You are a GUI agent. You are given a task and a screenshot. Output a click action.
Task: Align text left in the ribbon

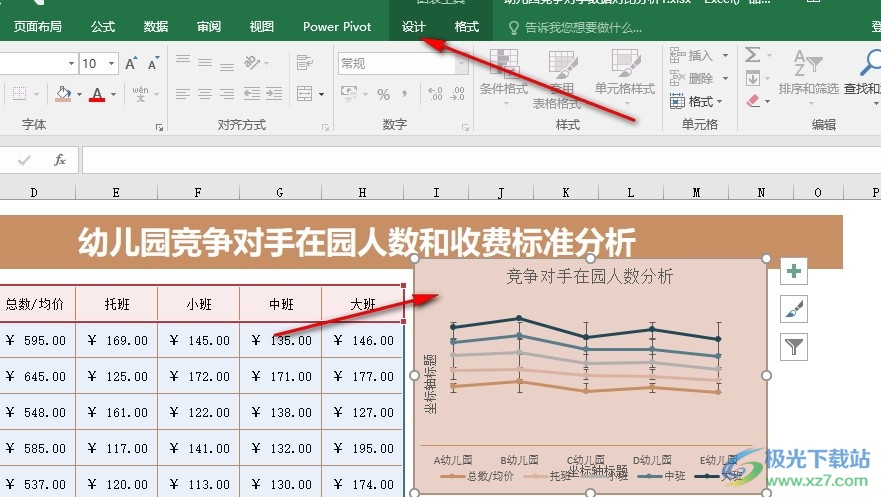pyautogui.click(x=183, y=94)
